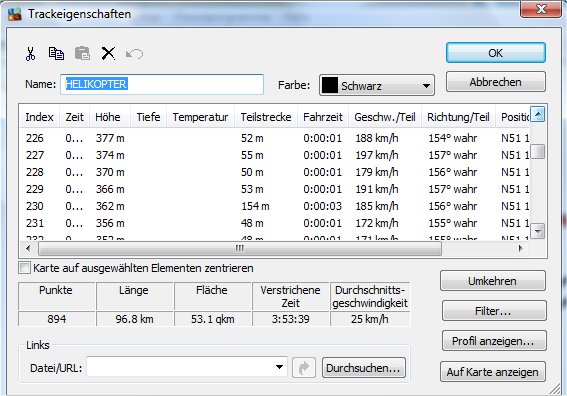Click the 53.1 qkm Fläche value
This screenshot has height=396, width=567.
coord(213,319)
